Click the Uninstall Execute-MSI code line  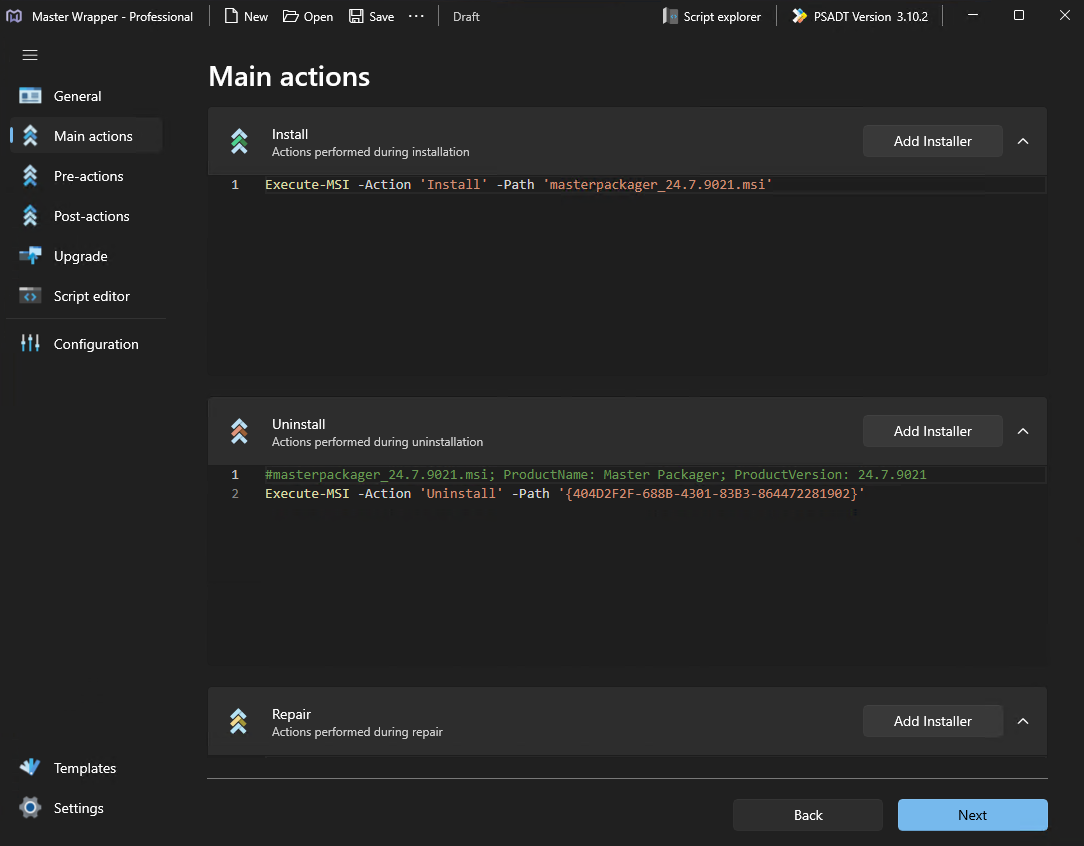(565, 494)
